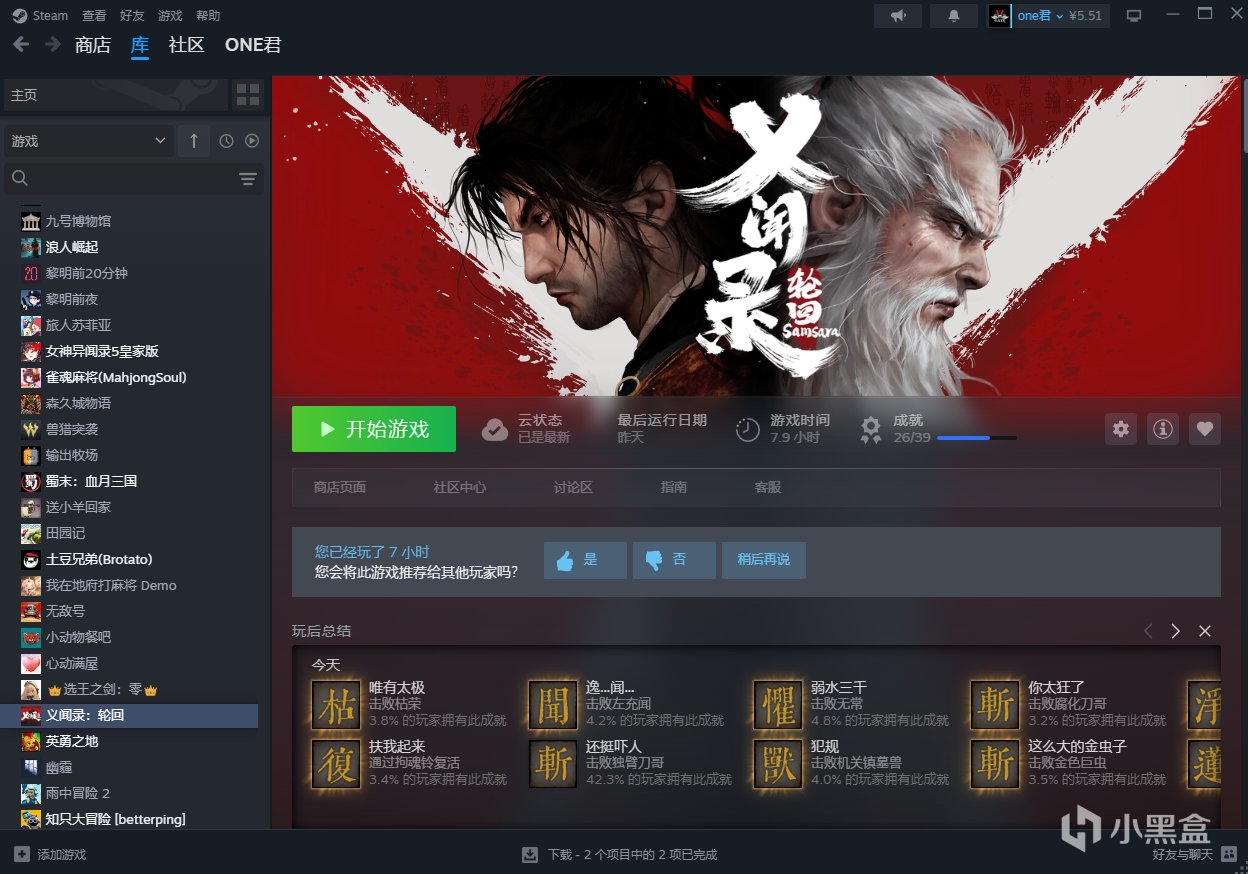Open the 犯规 achievement icon
This screenshot has height=874, width=1248.
tap(778, 765)
